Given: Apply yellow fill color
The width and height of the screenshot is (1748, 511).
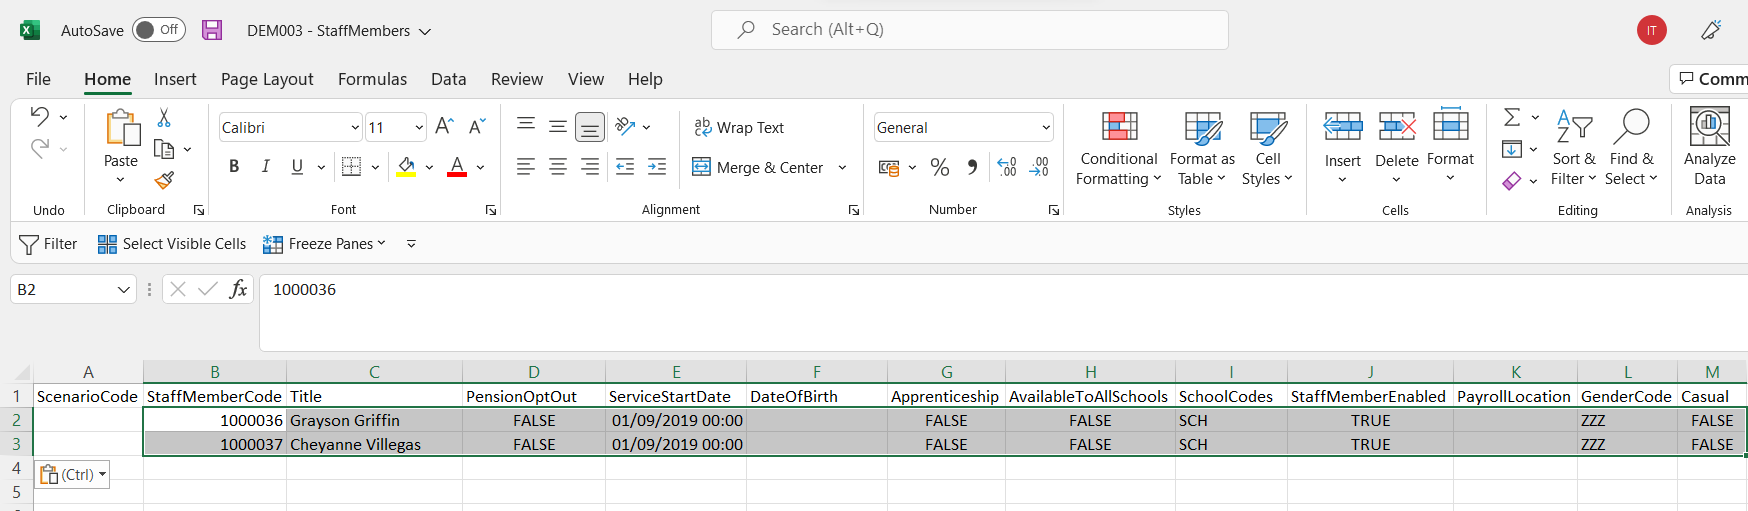Looking at the screenshot, I should click(406, 167).
